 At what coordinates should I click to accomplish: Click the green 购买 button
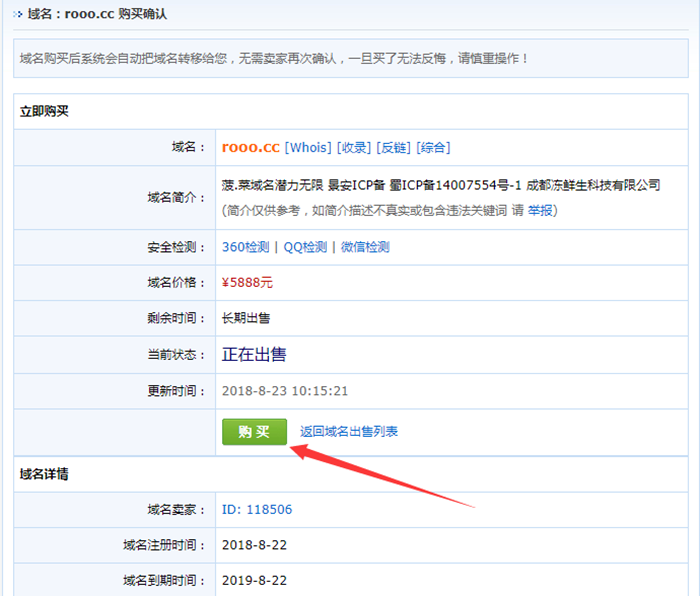(x=254, y=431)
